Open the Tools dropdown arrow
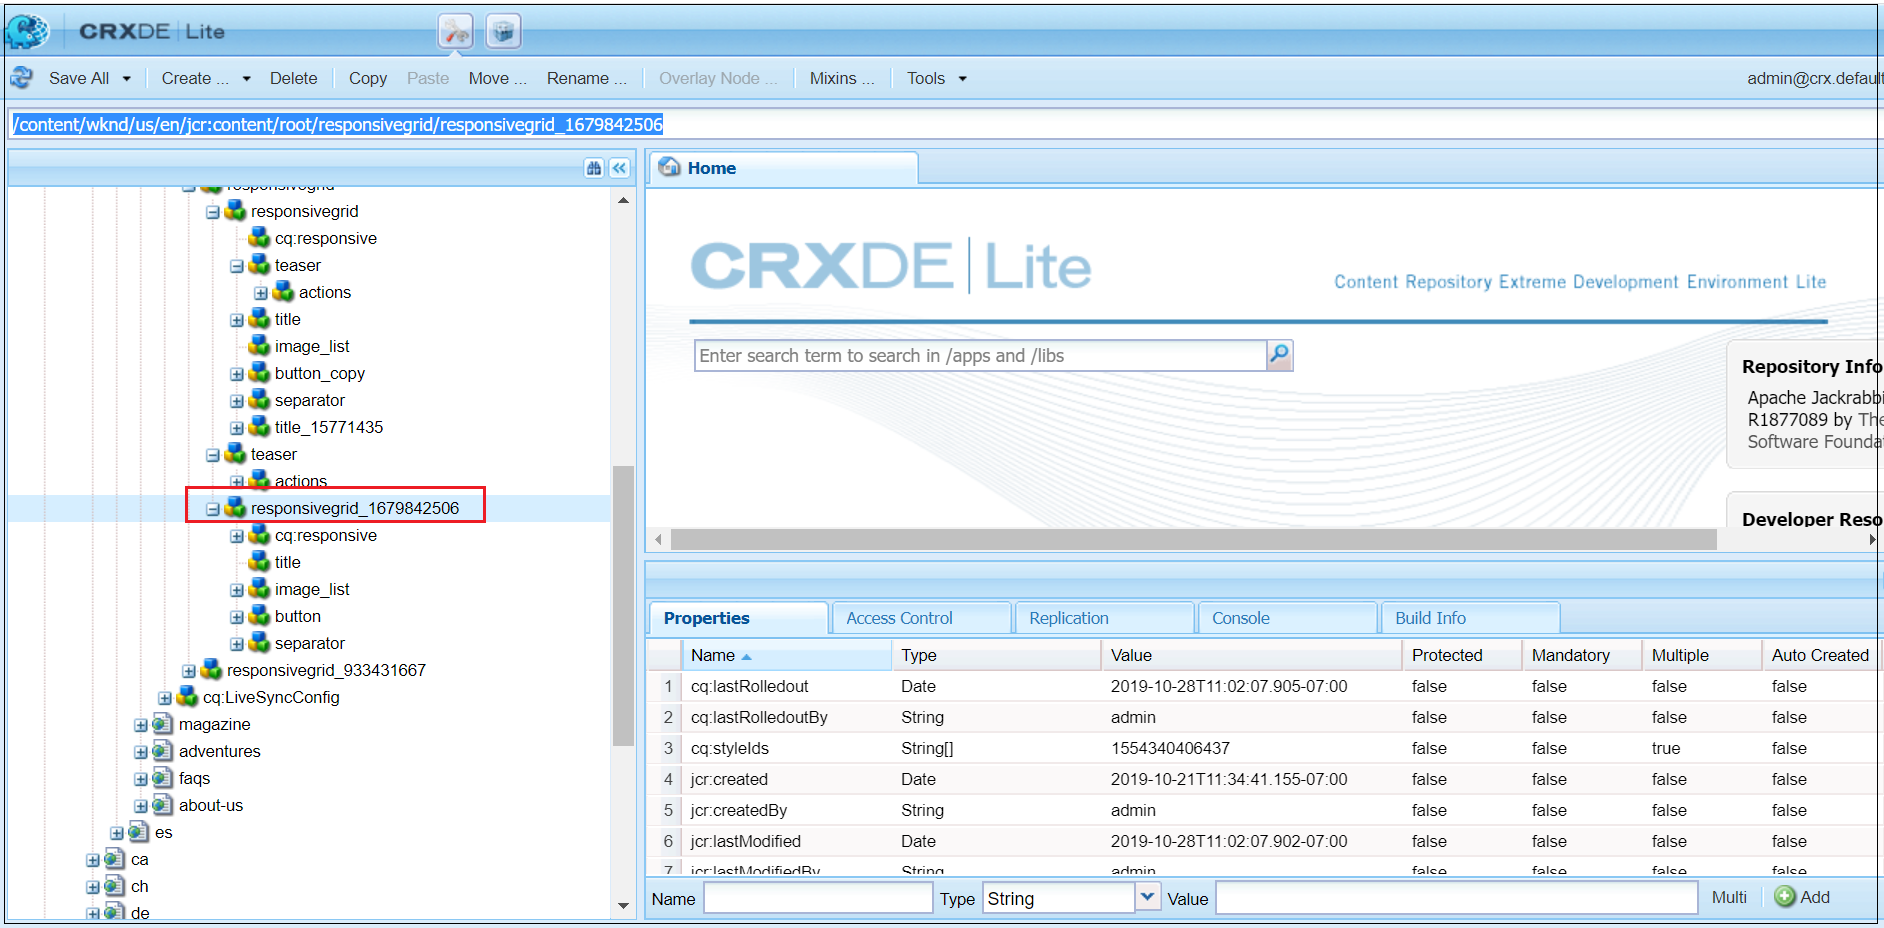The image size is (1884, 928). coord(962,78)
